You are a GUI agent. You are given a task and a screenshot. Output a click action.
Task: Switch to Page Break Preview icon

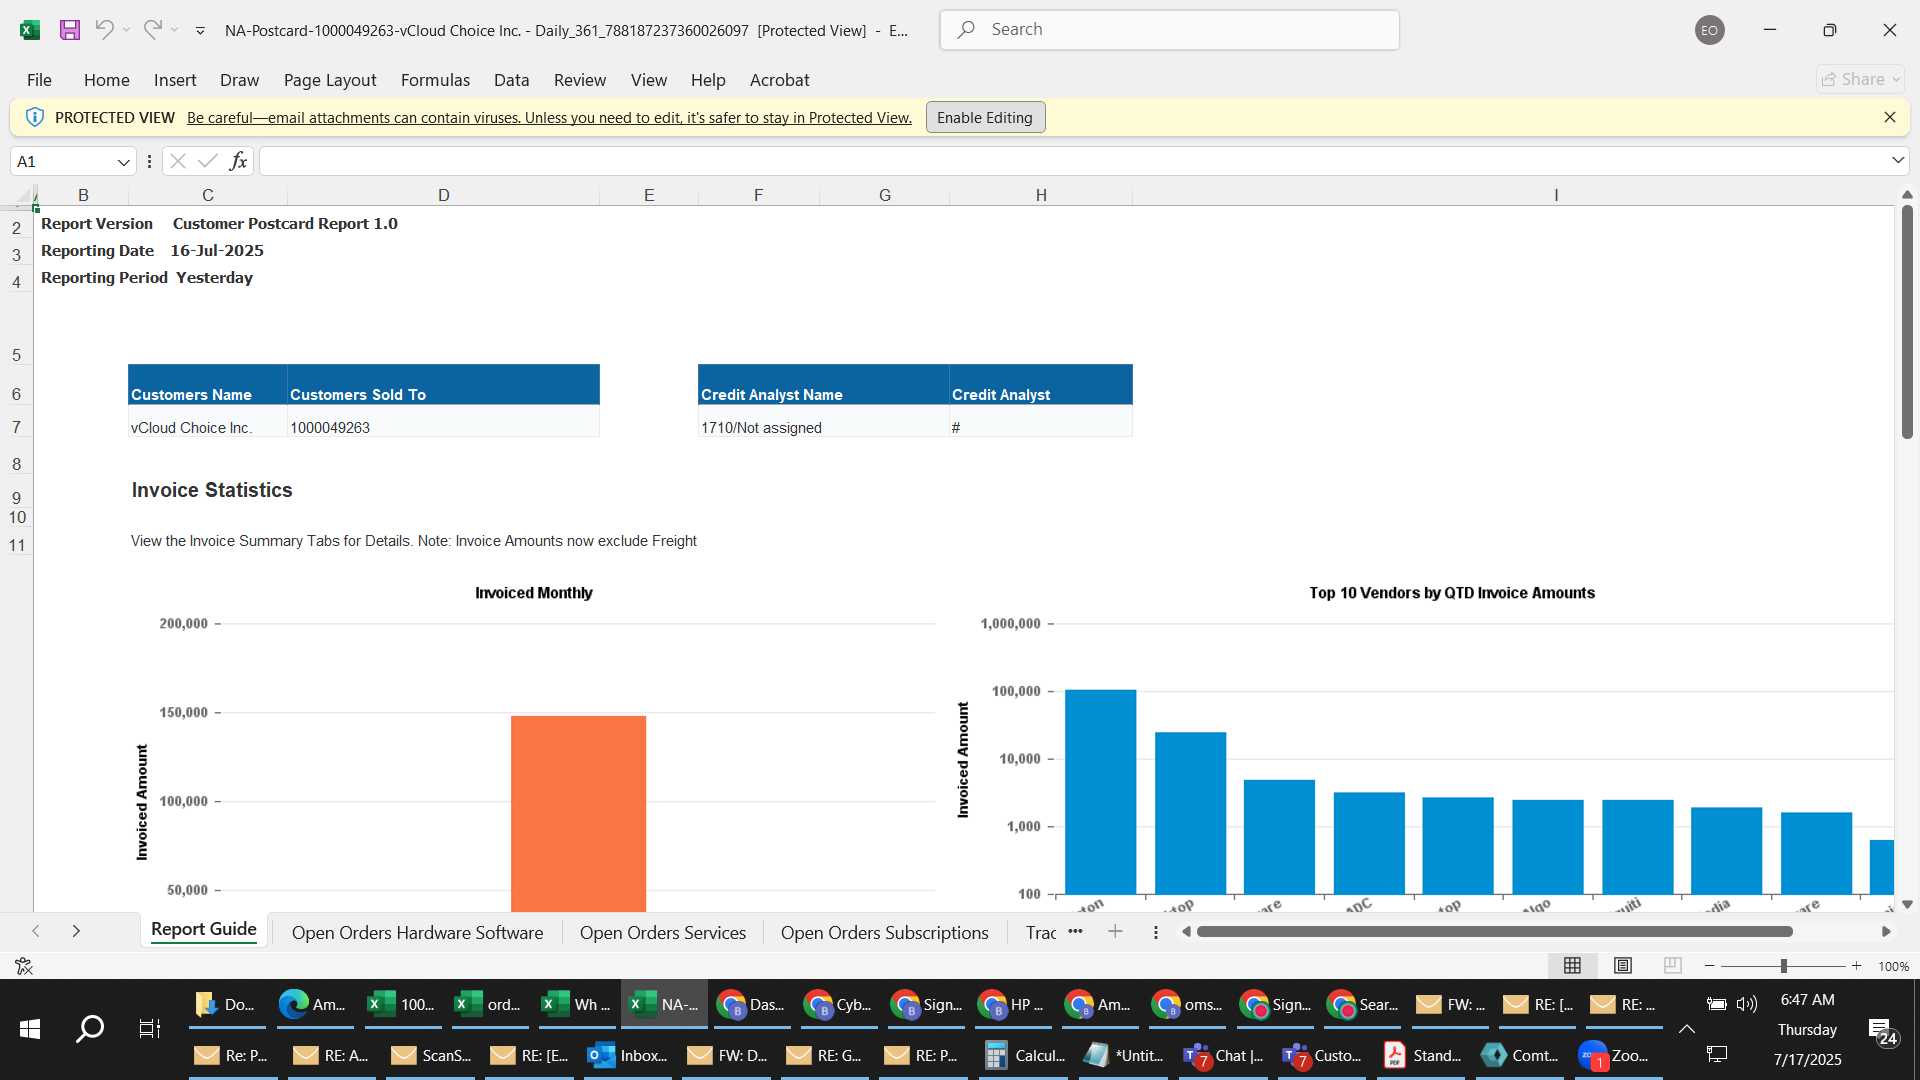coord(1672,965)
